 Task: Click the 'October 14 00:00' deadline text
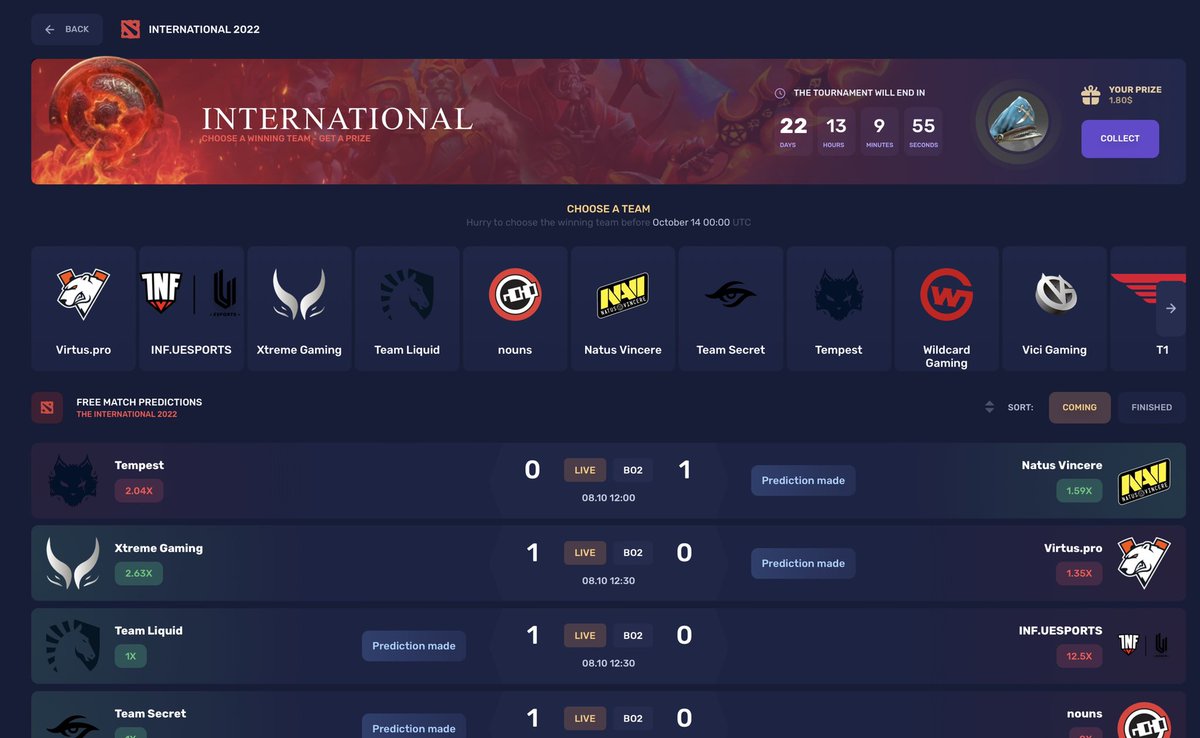[691, 222]
